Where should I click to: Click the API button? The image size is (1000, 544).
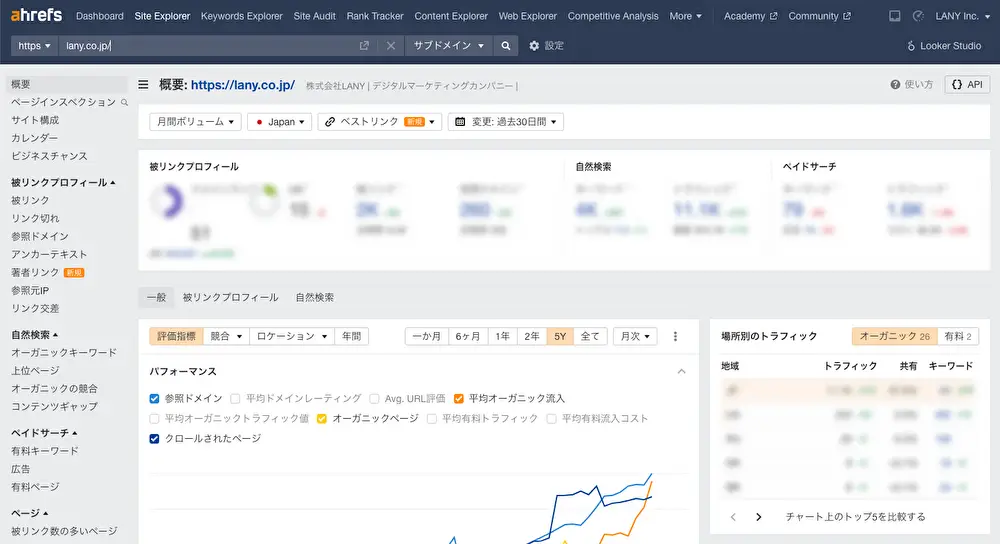967,85
